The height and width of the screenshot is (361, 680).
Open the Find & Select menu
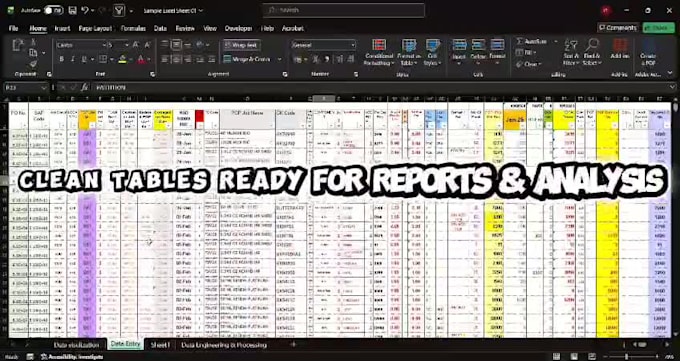(592, 53)
